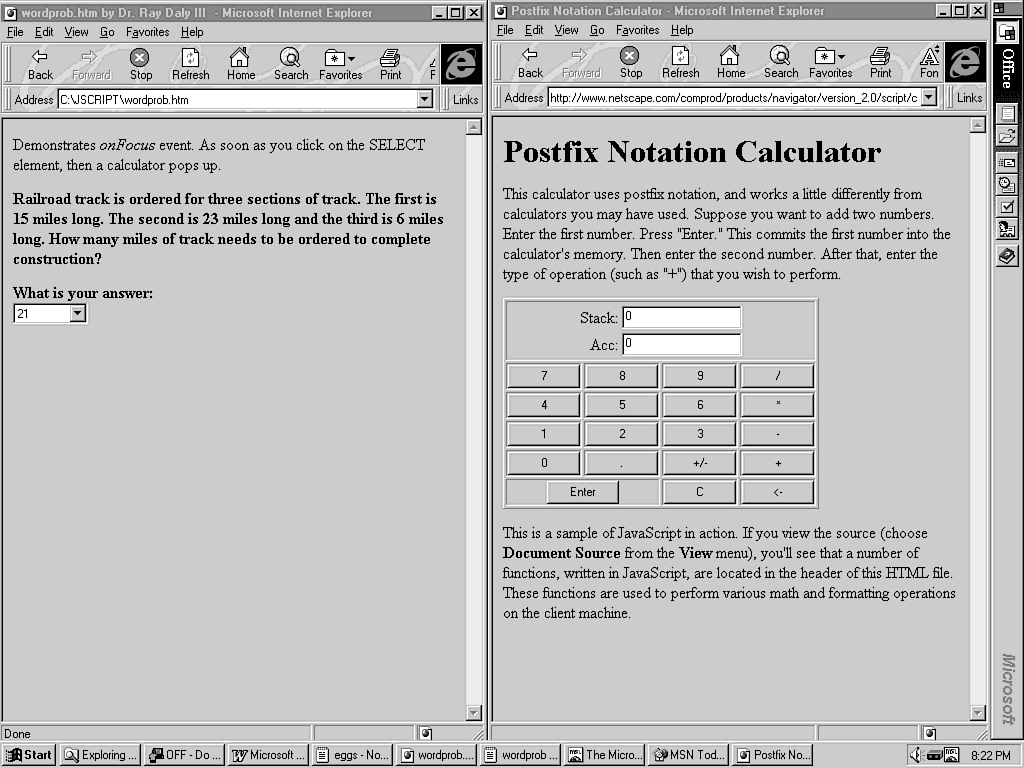The image size is (1024, 768).
Task: Click the calculator 5 button
Action: coord(622,405)
